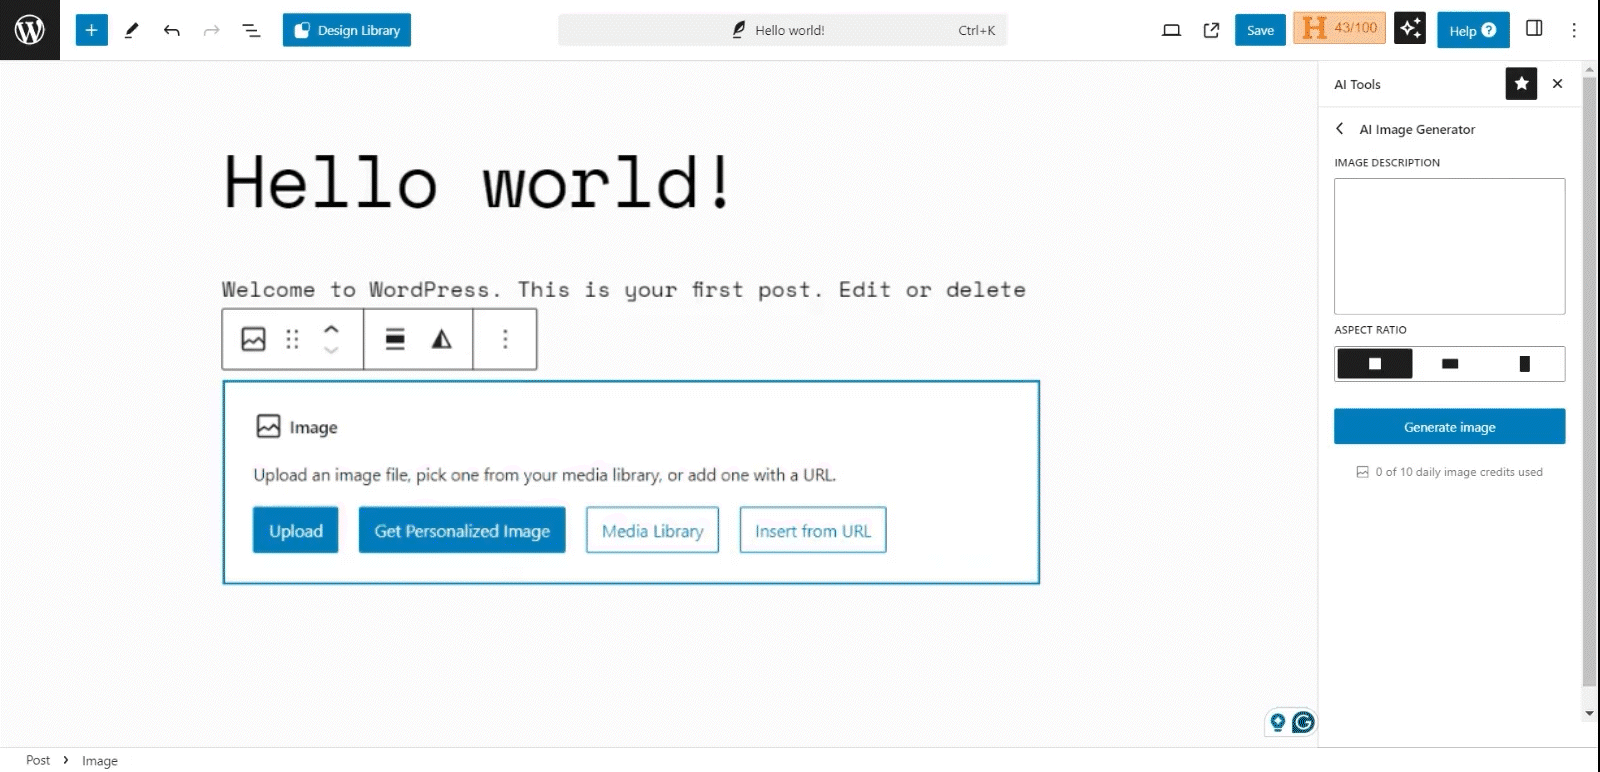Select Image in the breadcrumb
Viewport: 1600px width, 772px height.
tap(100, 761)
